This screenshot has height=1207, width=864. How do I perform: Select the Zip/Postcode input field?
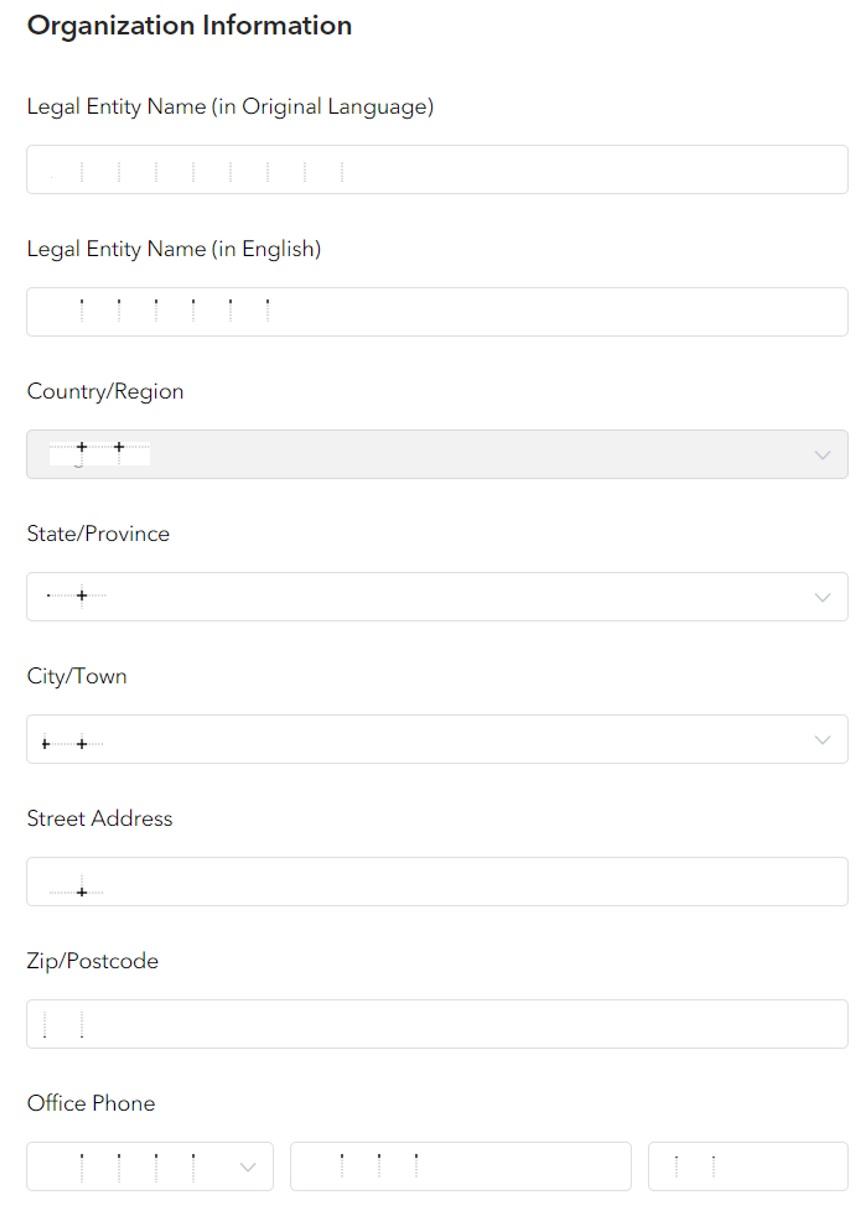(437, 1024)
